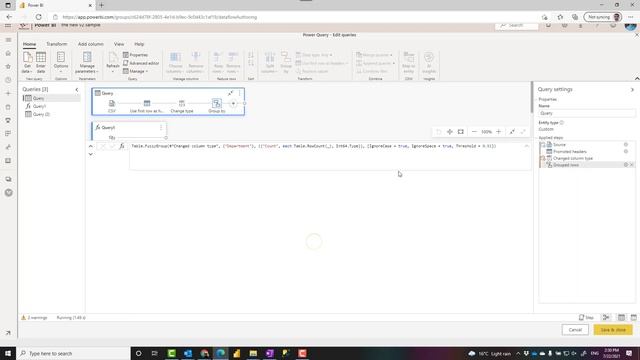Screen dimensions: 640x360
Task: Collapse the ribbon with up chevron
Action: (x=637, y=78)
